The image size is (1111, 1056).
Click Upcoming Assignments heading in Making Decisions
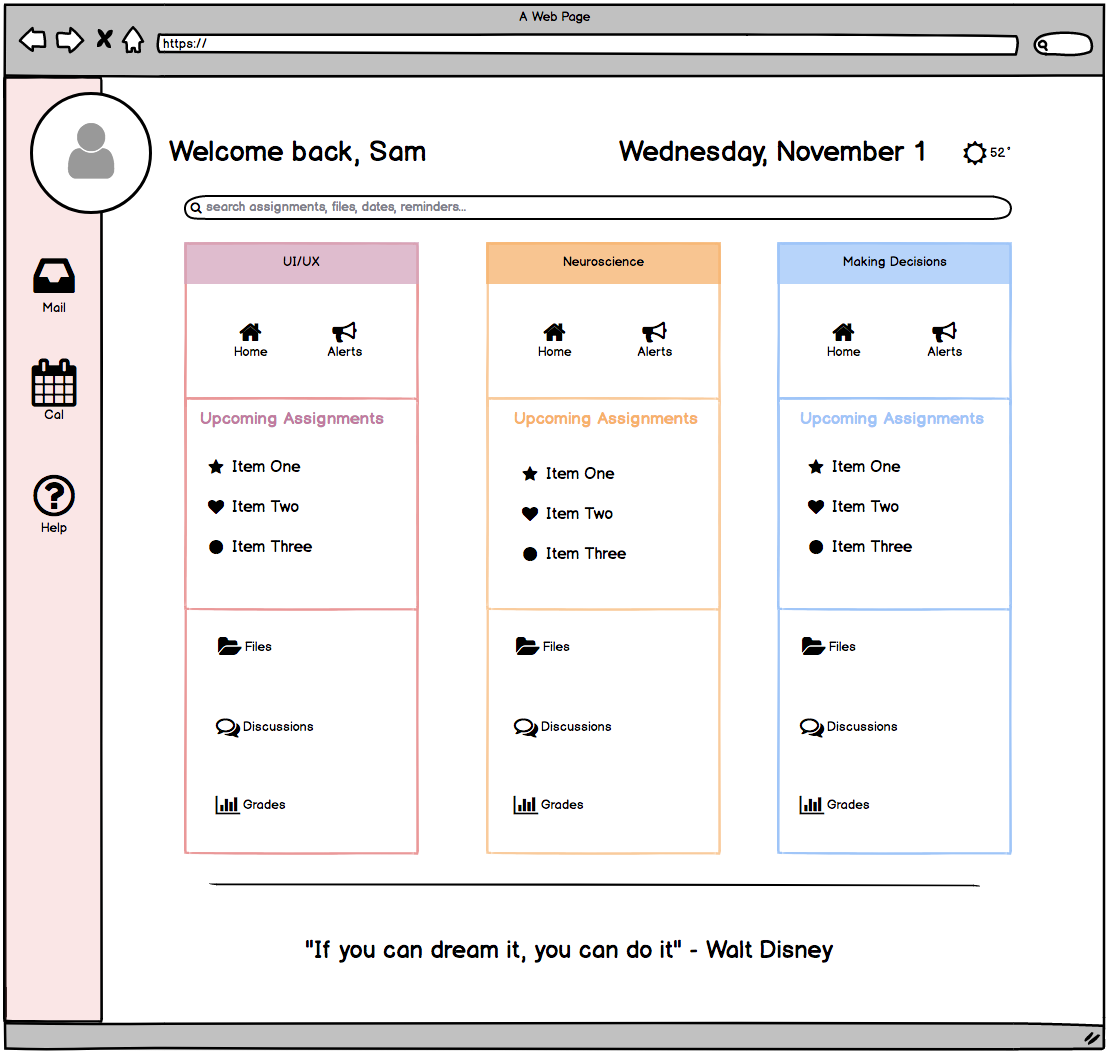[891, 418]
